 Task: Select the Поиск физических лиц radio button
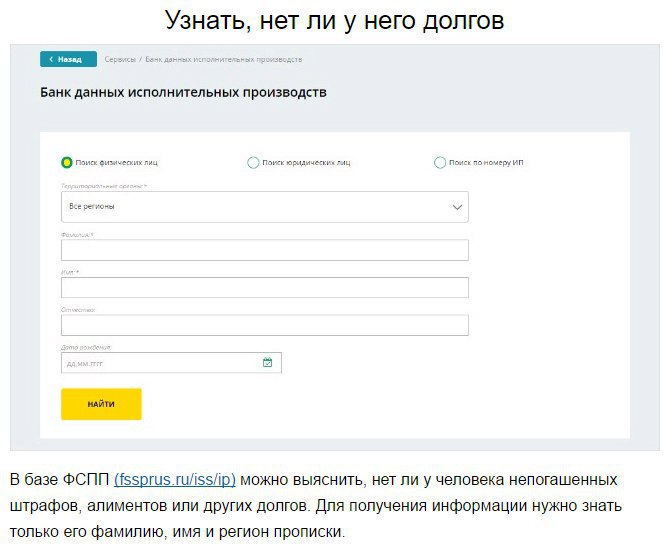67,162
